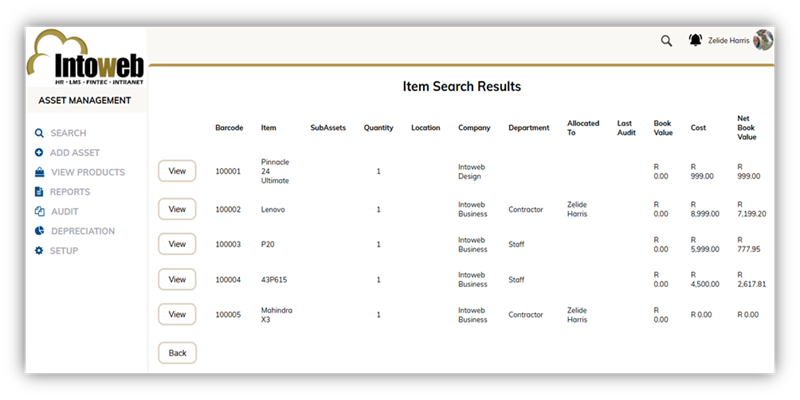Click net book value R 2,617.81
This screenshot has height=400, width=800.
click(x=752, y=280)
